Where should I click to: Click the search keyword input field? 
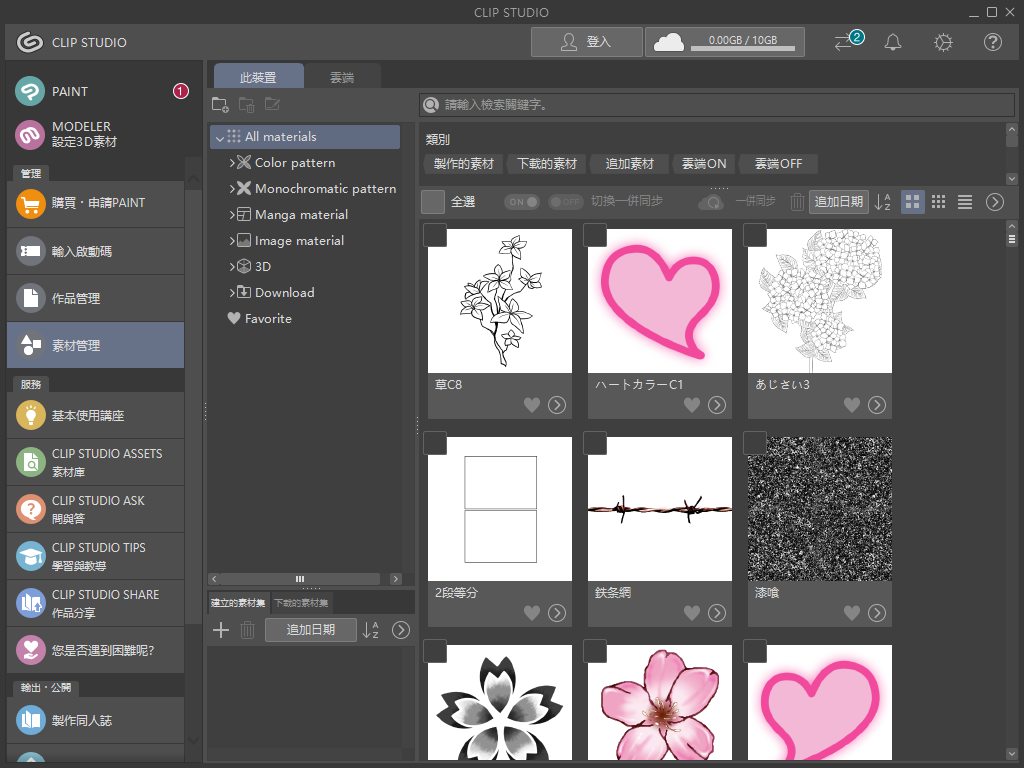715,104
